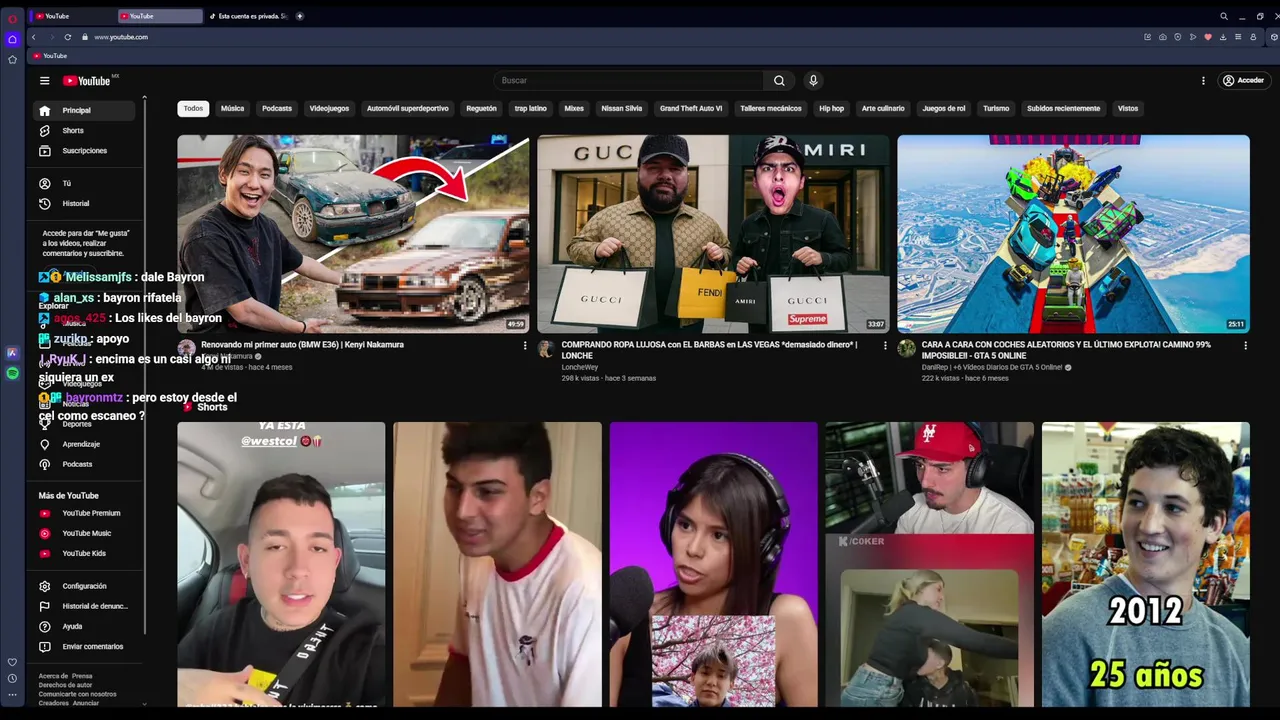The width and height of the screenshot is (1280, 720).
Task: Open a new browser tab
Action: click(x=299, y=16)
